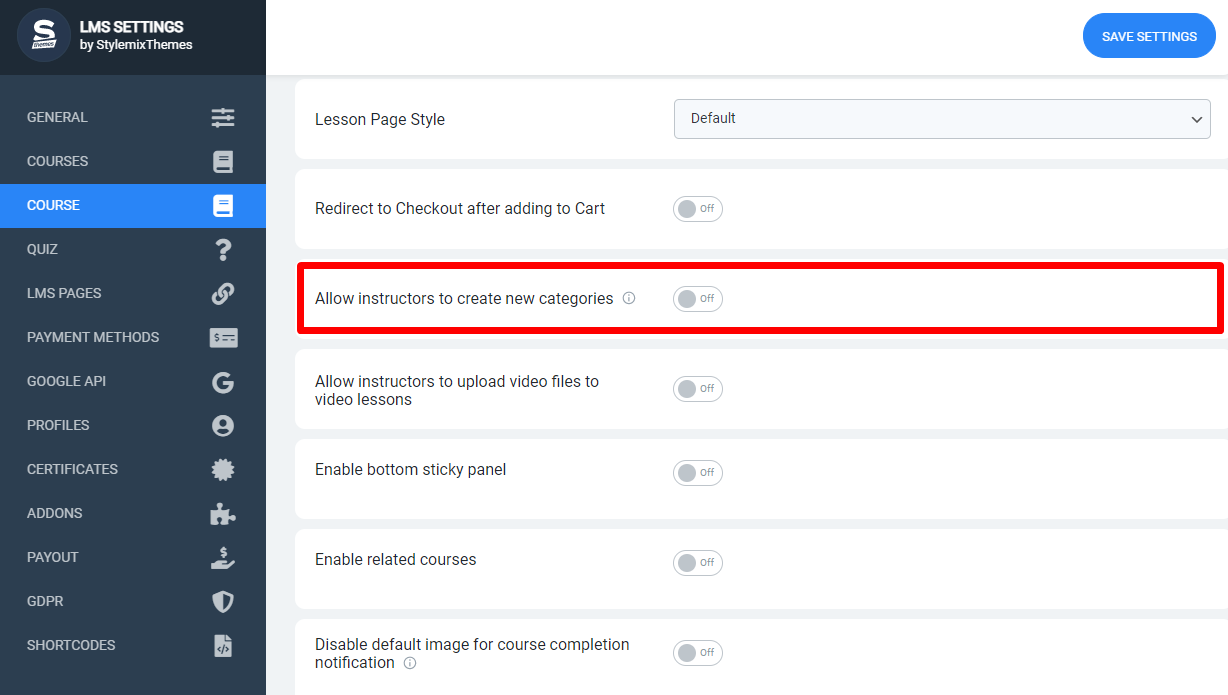Click the General sliders icon in sidebar
Image resolution: width=1228 pixels, height=695 pixels.
coord(223,117)
